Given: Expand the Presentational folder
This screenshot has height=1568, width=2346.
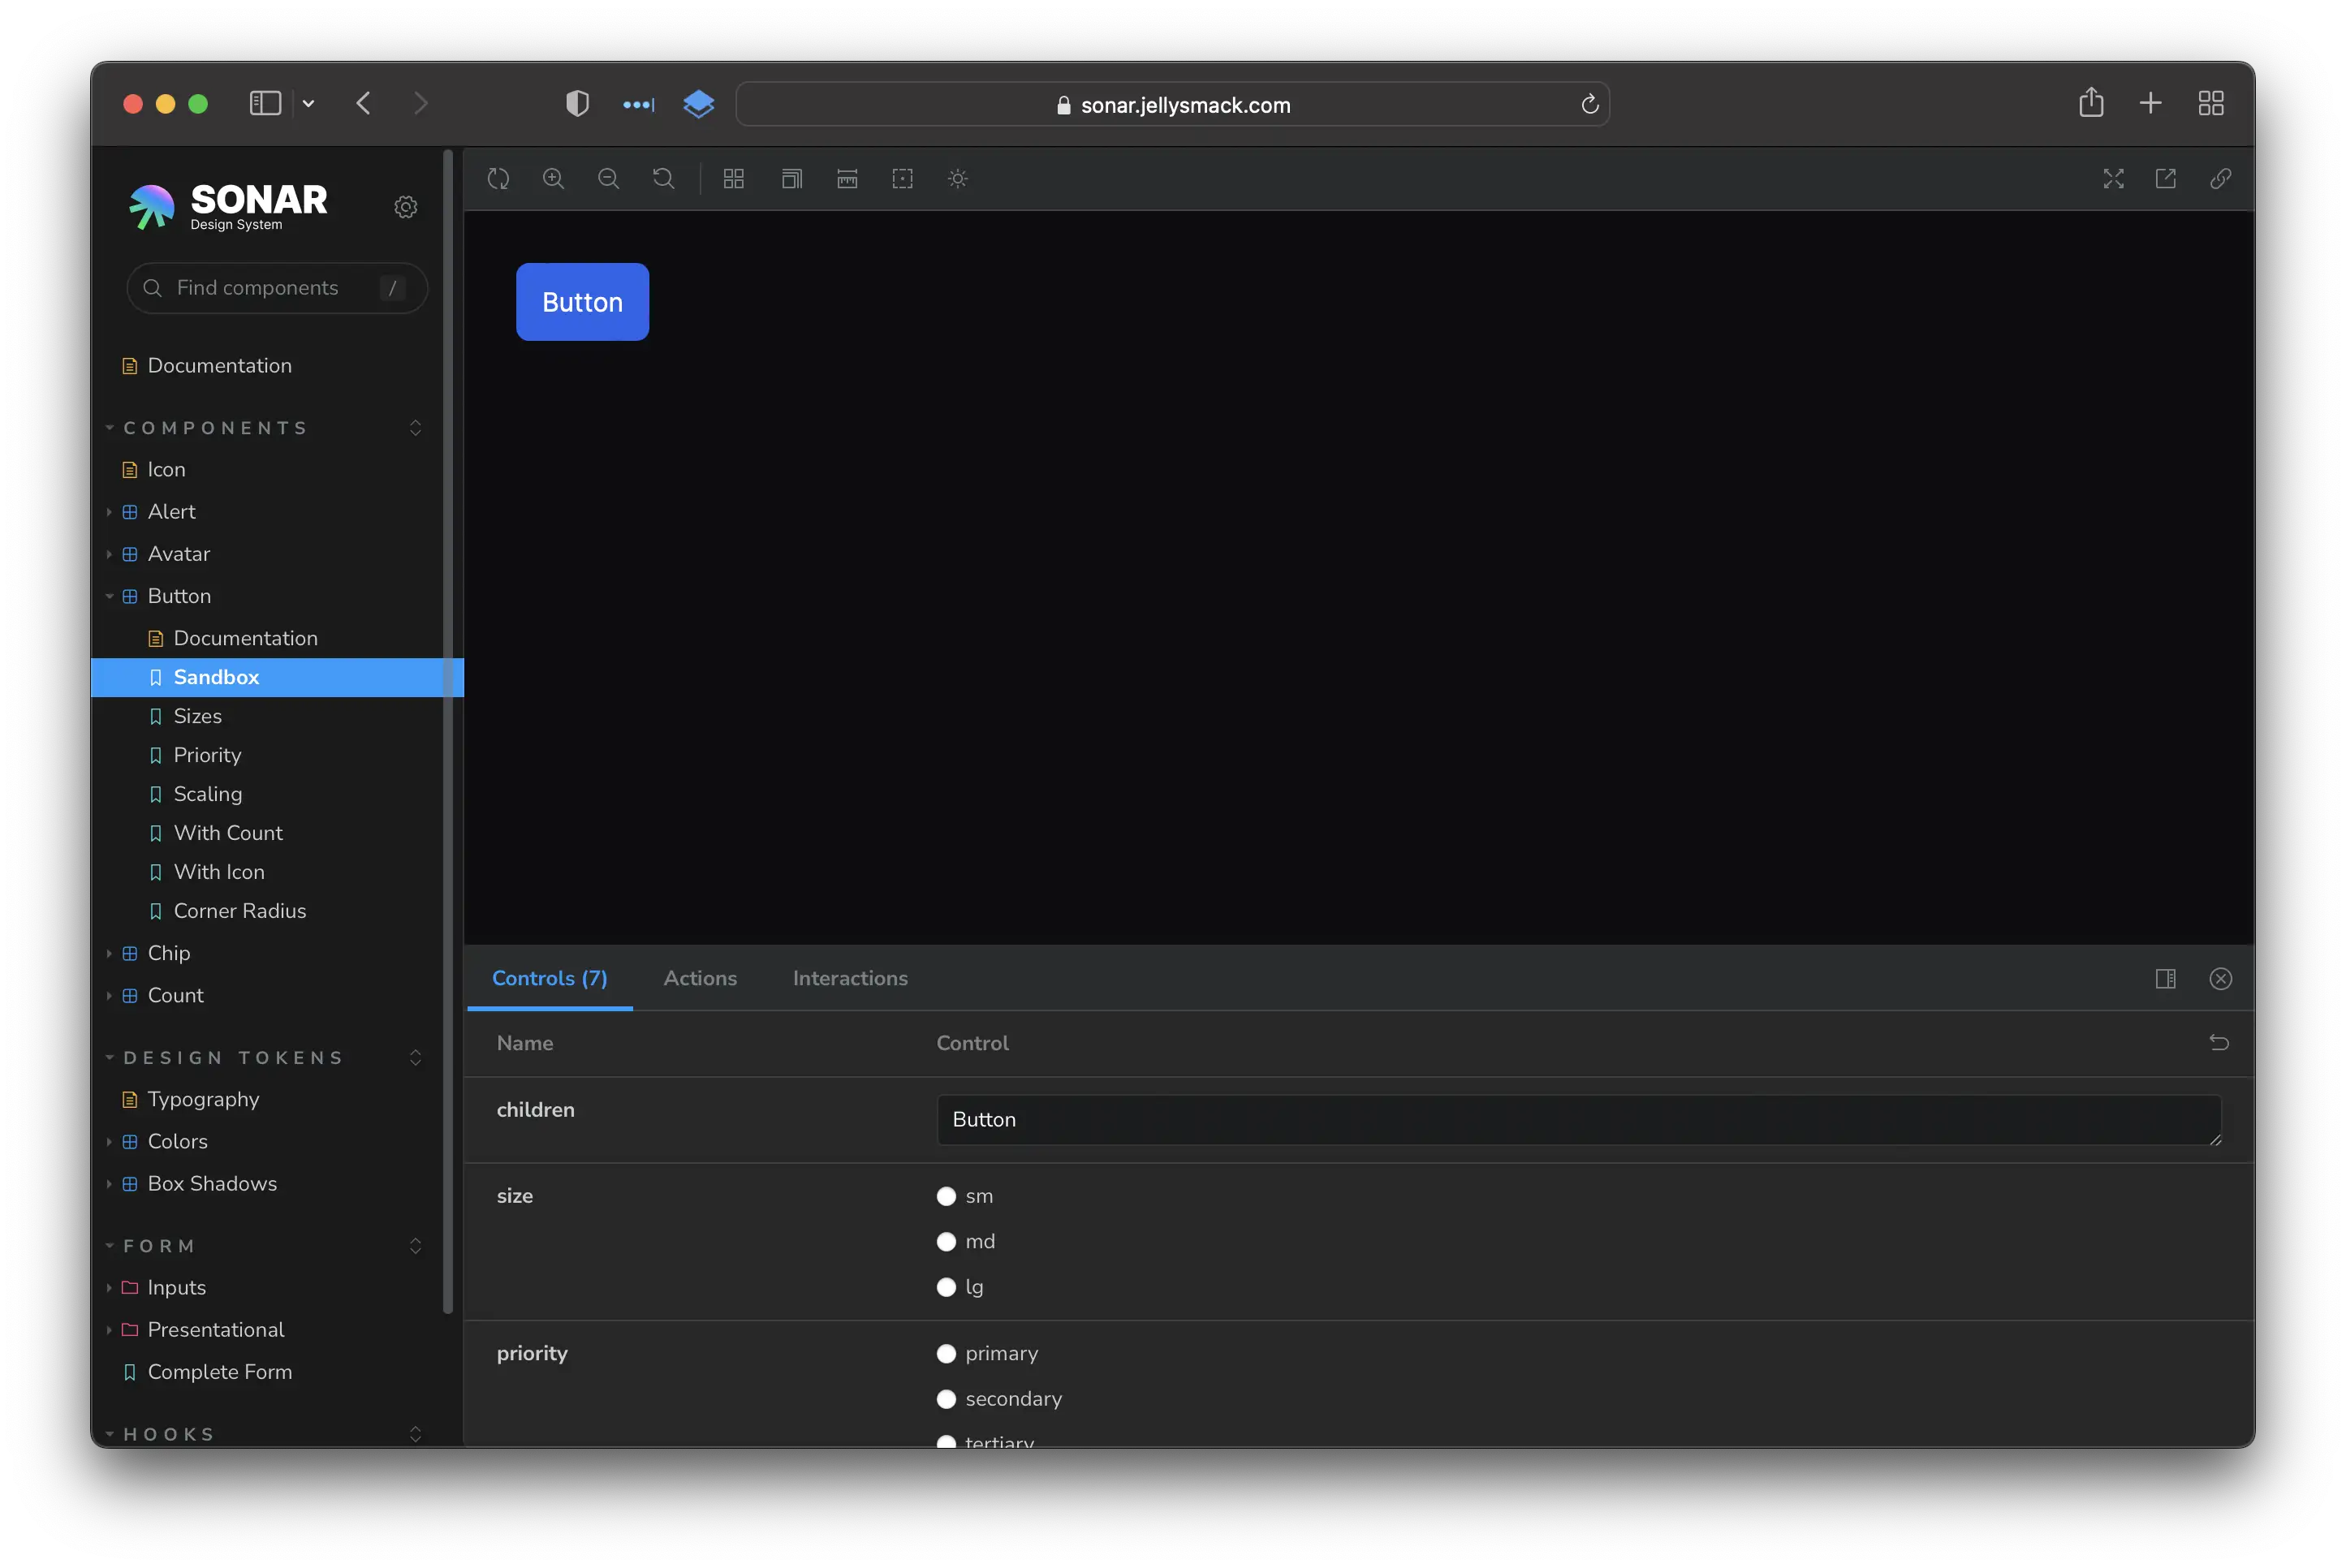Looking at the screenshot, I should tap(109, 1330).
